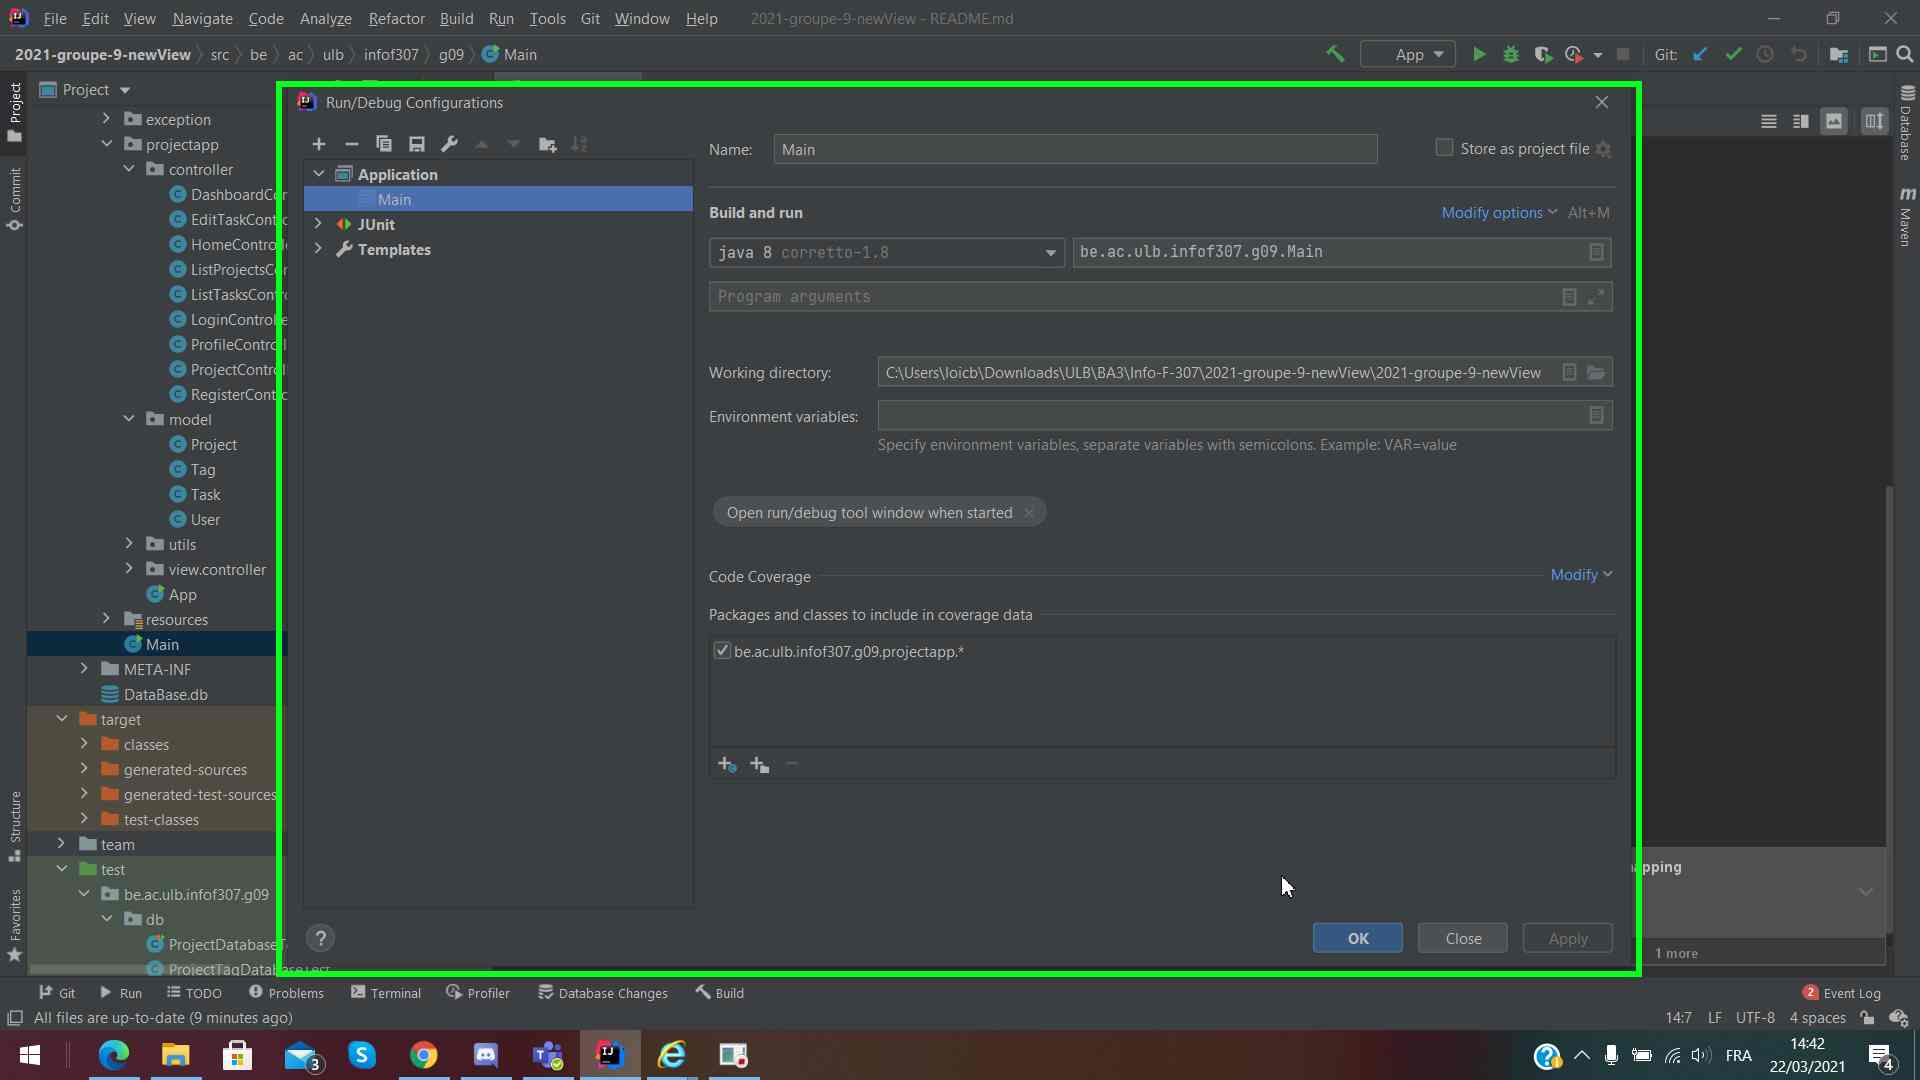
Task: Enable Store as project file
Action: [x=1444, y=148]
